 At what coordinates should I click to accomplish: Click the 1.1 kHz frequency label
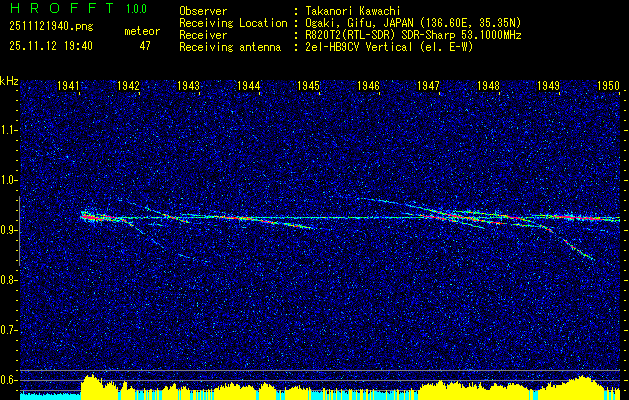click(x=7, y=130)
